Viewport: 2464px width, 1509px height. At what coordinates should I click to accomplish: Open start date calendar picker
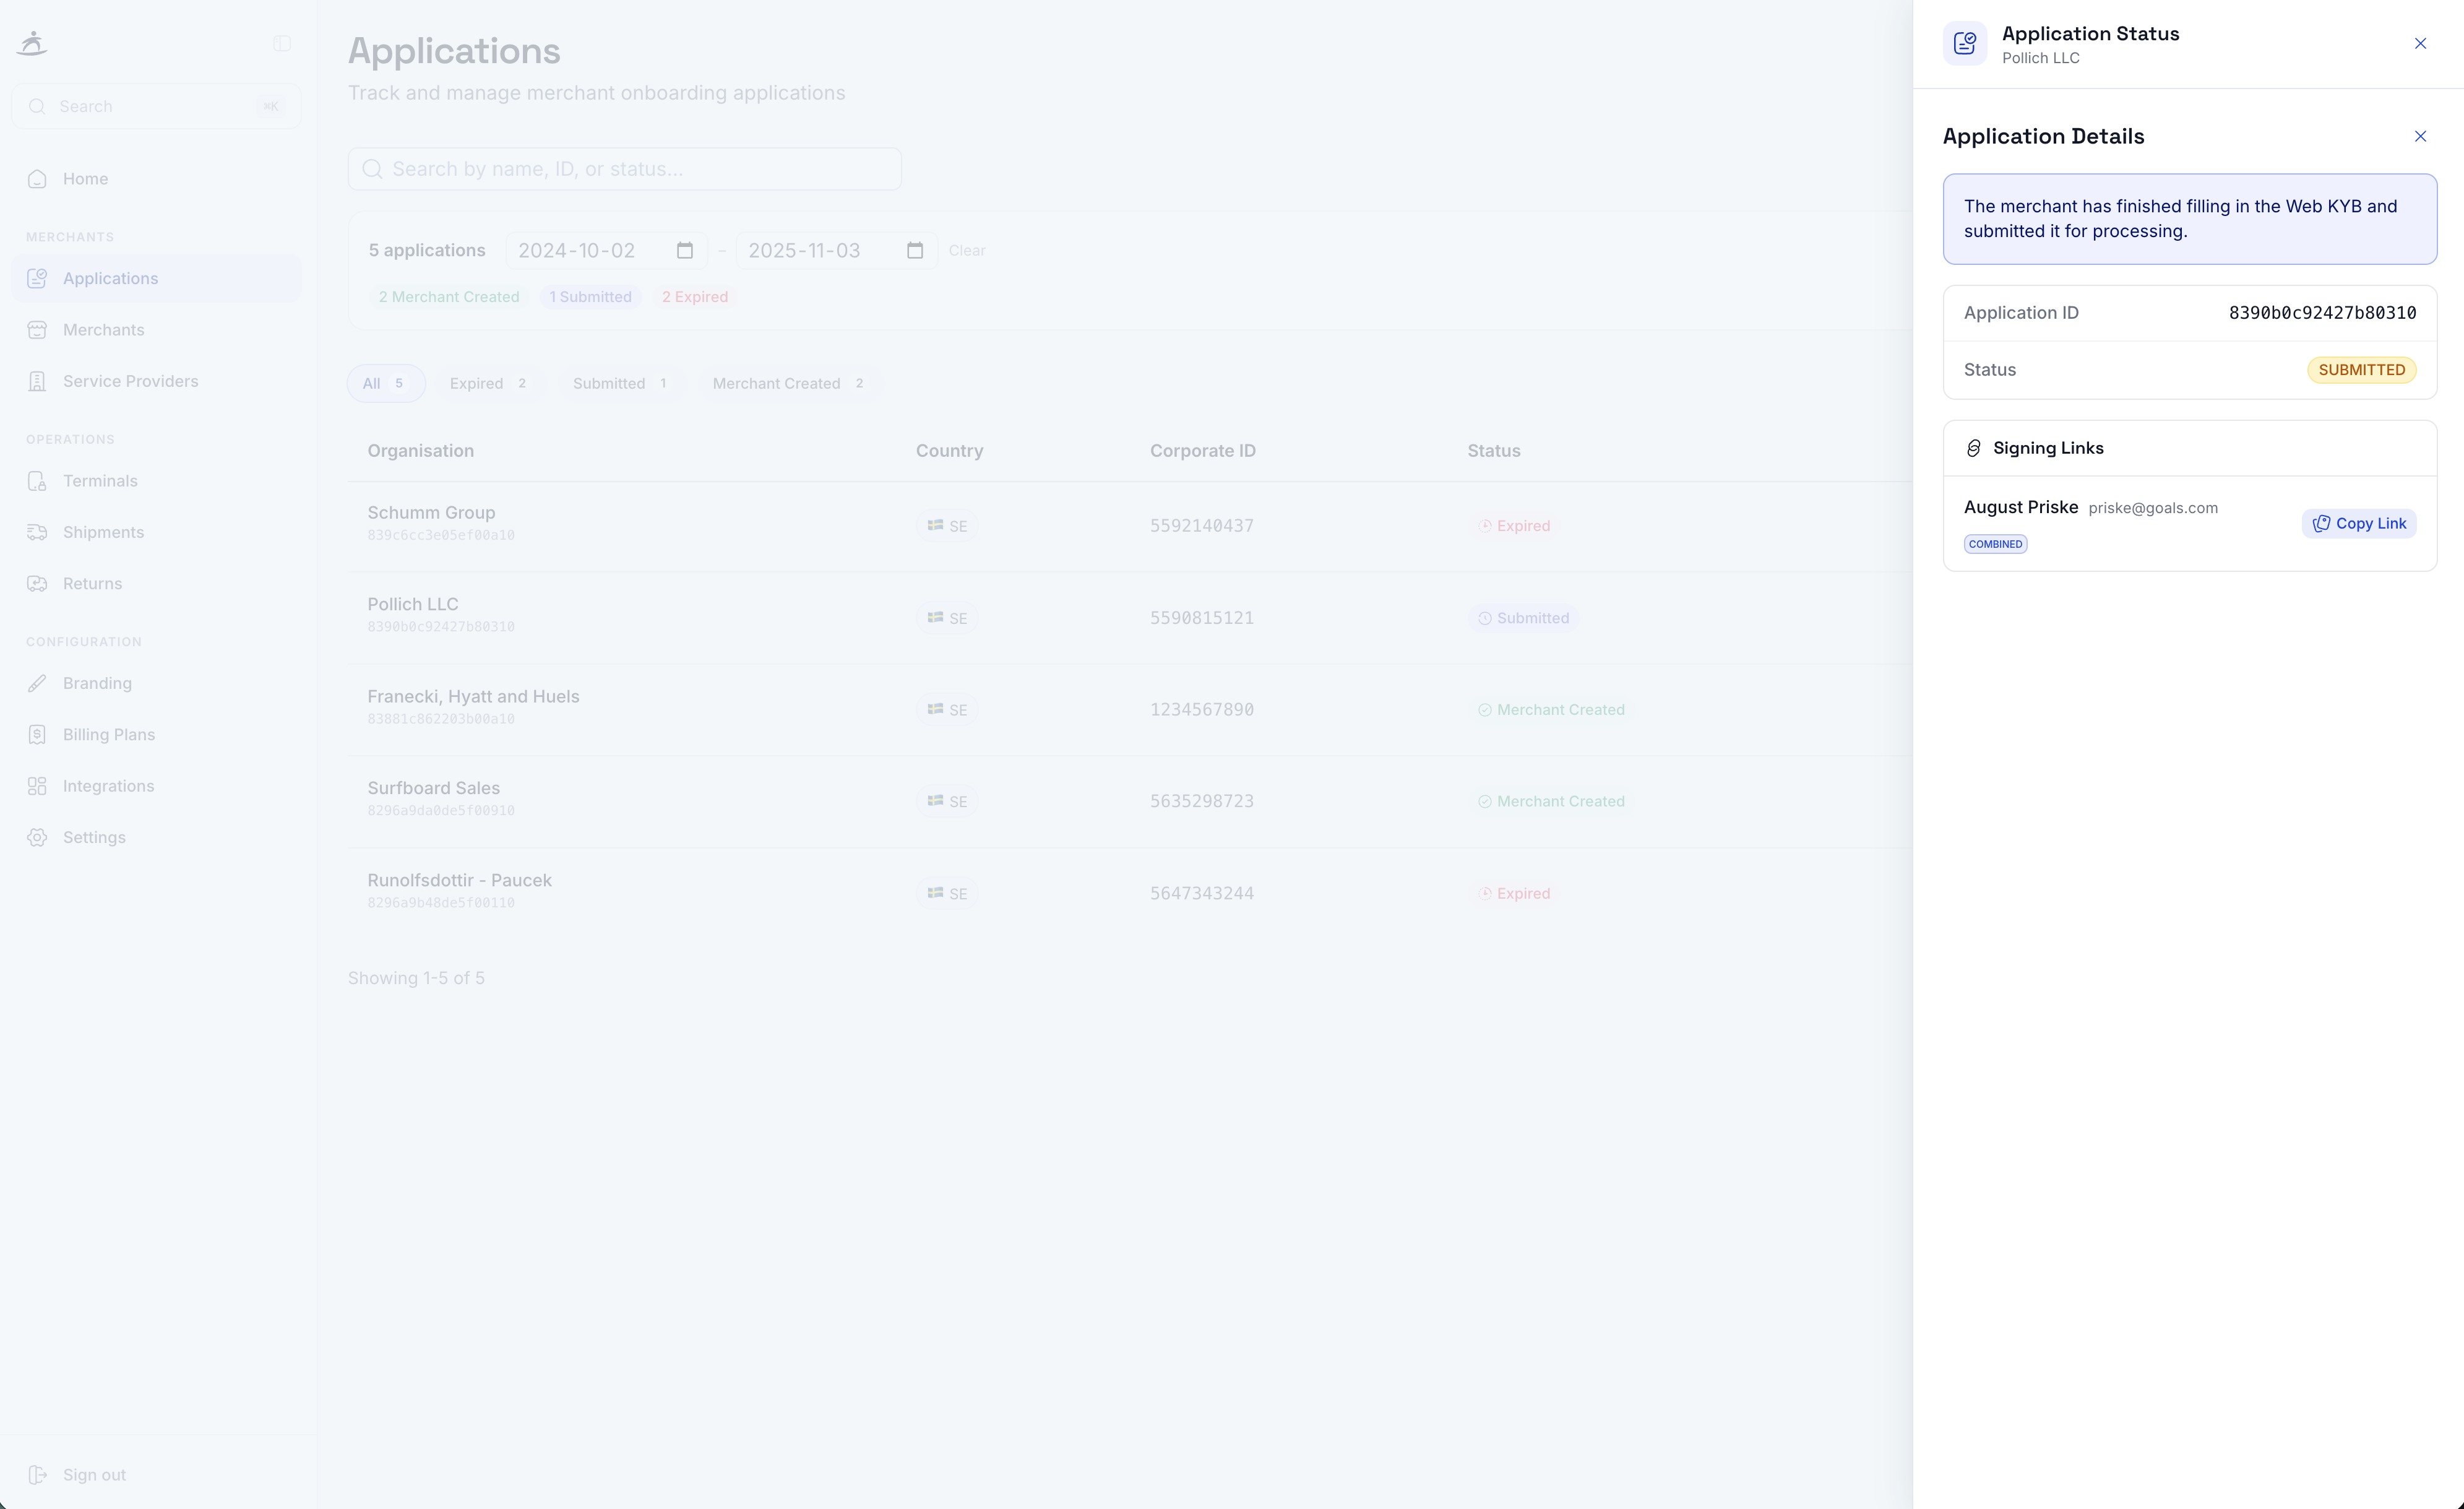pos(684,250)
